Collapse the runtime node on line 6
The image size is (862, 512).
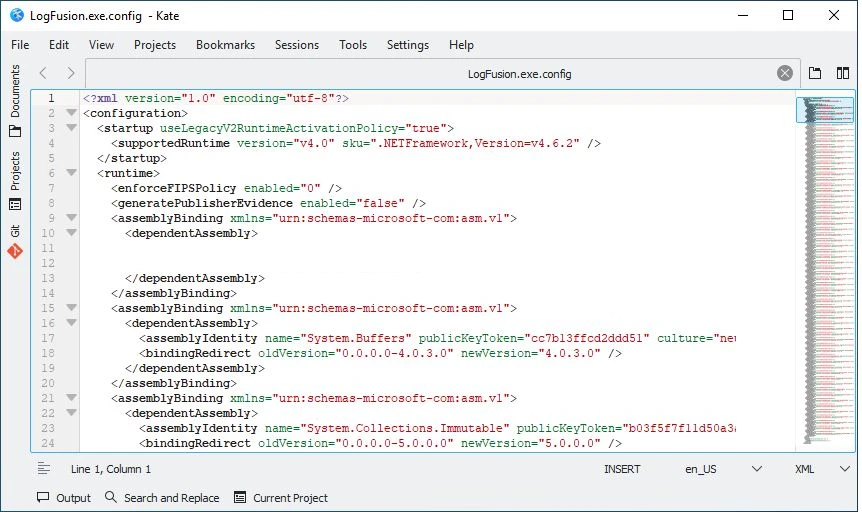click(71, 172)
